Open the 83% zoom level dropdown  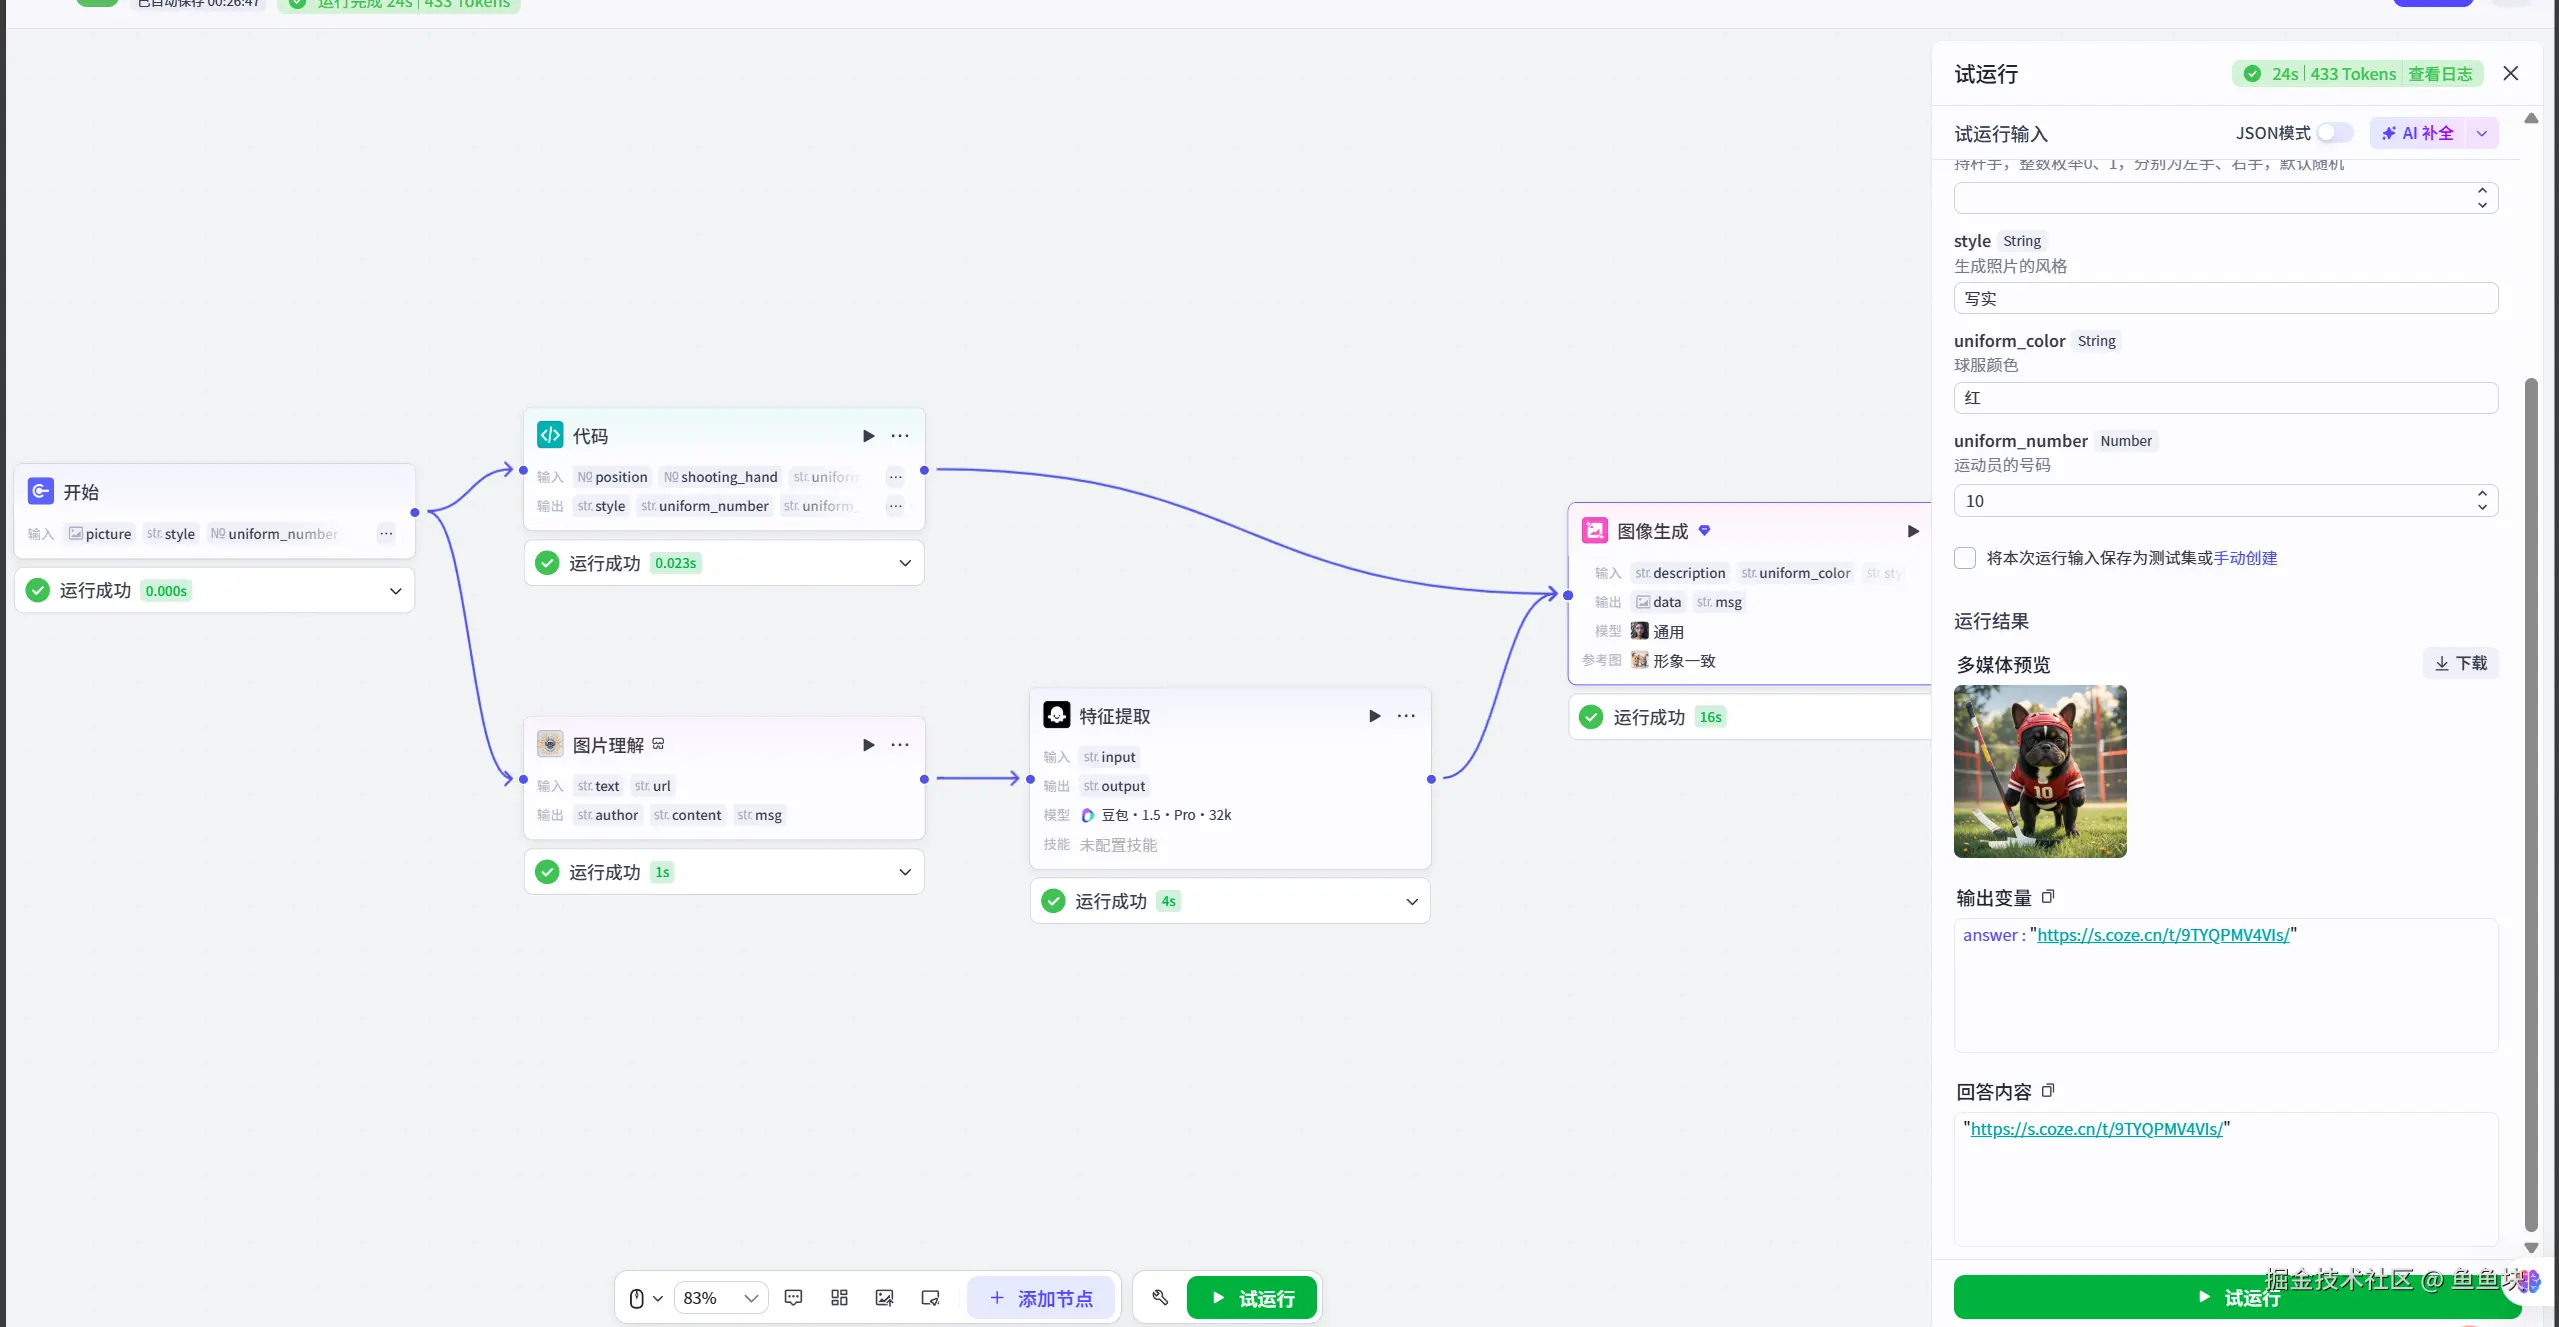click(720, 1297)
